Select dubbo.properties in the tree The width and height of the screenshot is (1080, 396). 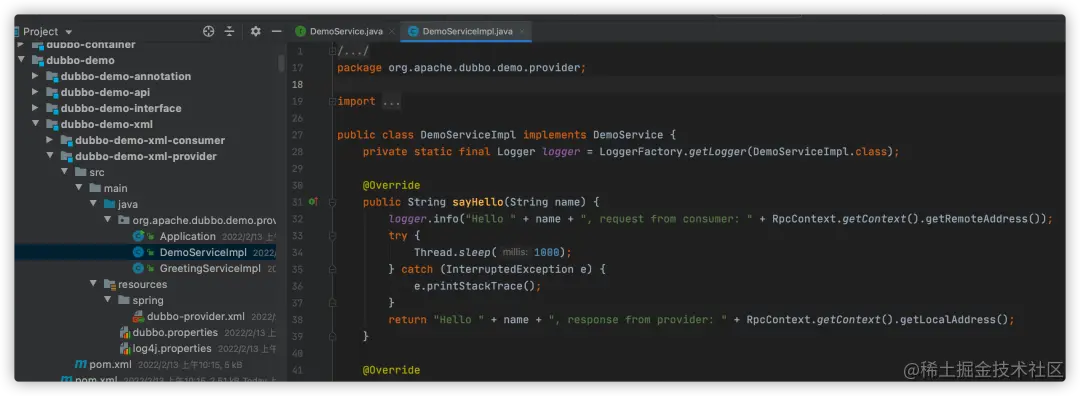(175, 333)
